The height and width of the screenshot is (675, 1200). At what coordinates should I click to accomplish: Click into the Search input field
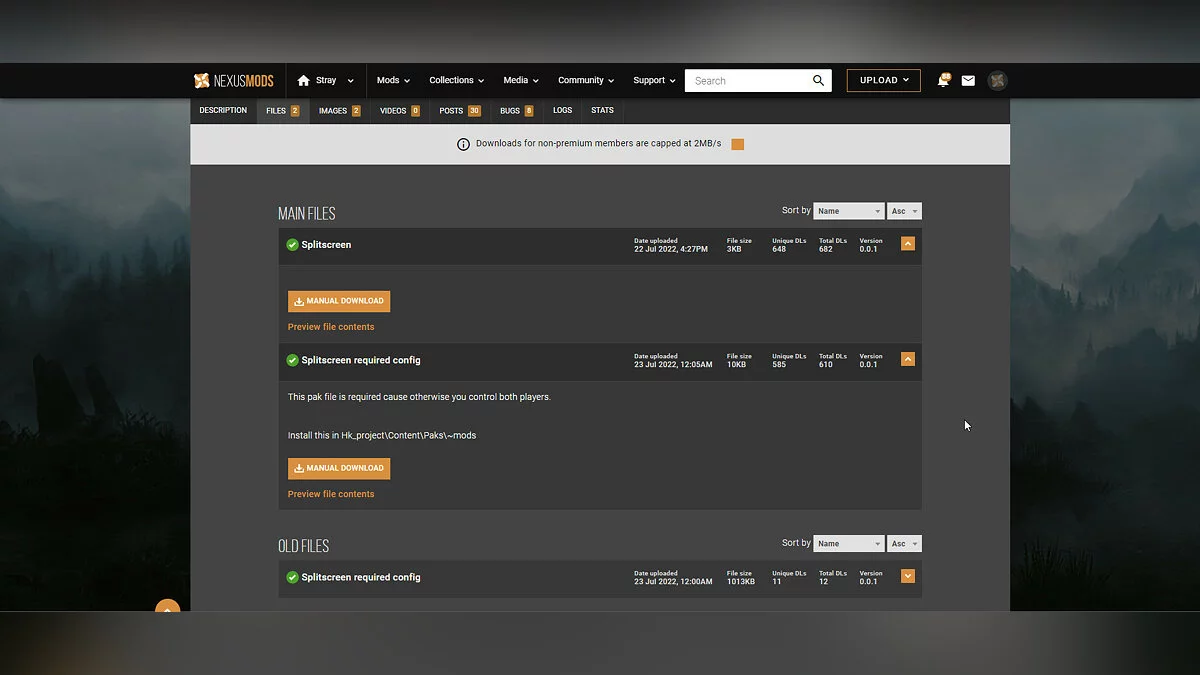point(745,81)
